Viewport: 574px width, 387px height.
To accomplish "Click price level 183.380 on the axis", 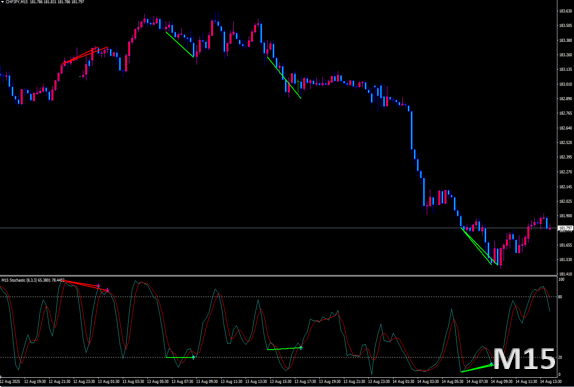I will point(565,40).
